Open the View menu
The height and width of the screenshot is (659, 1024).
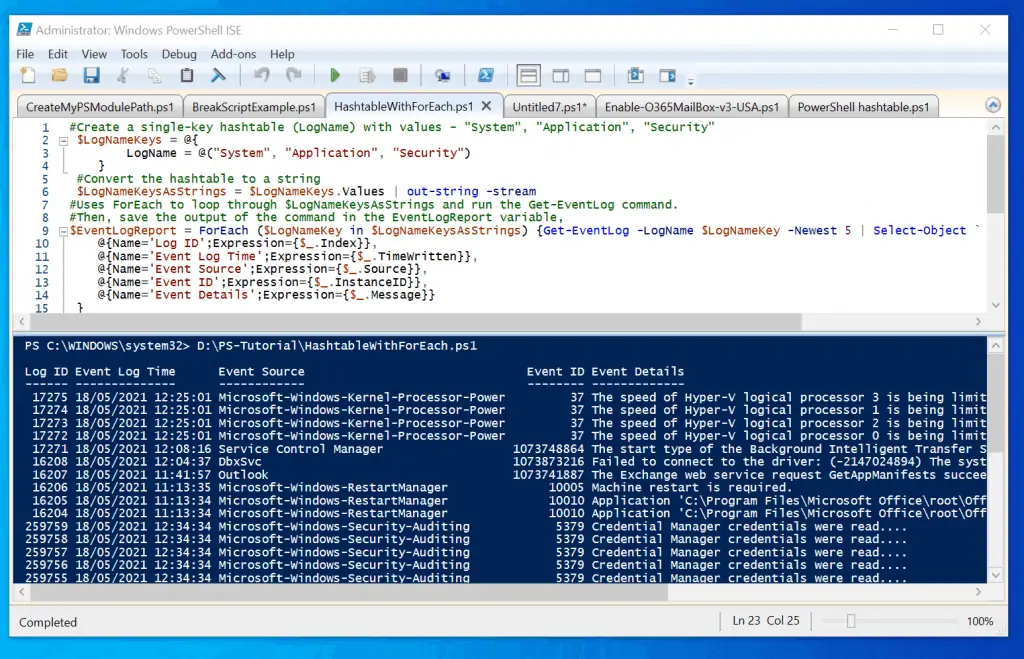pos(94,54)
